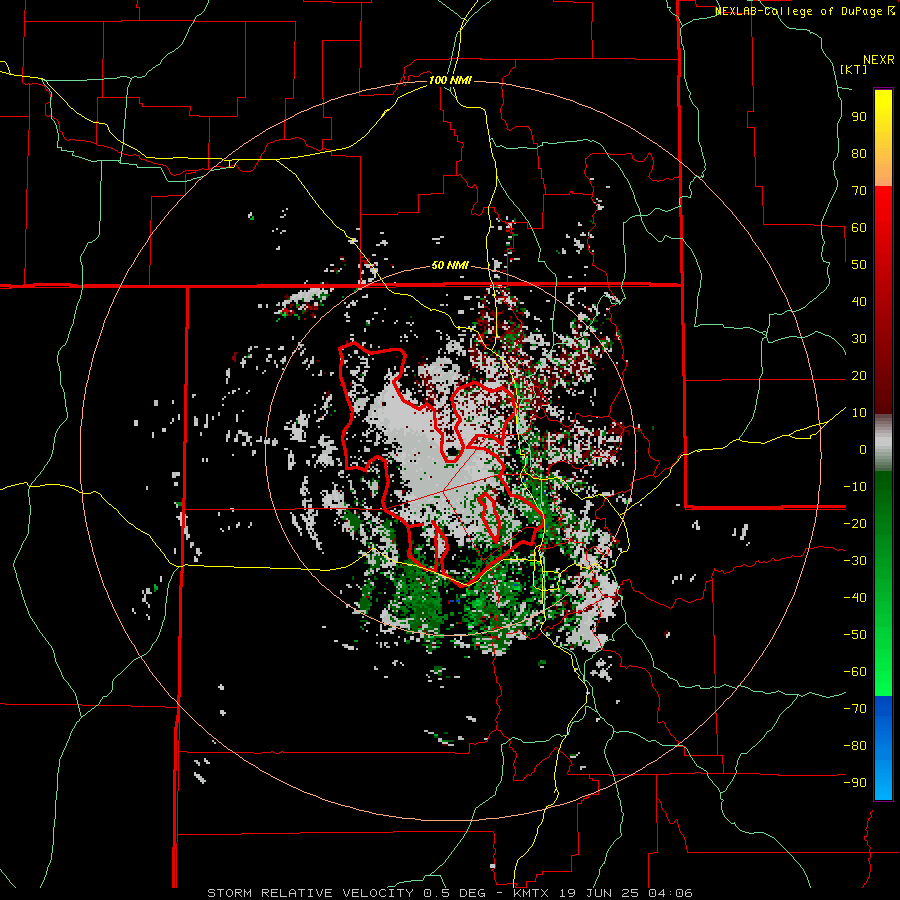The width and height of the screenshot is (900, 900).
Task: Click the positive 30 scale value
Action: [859, 339]
